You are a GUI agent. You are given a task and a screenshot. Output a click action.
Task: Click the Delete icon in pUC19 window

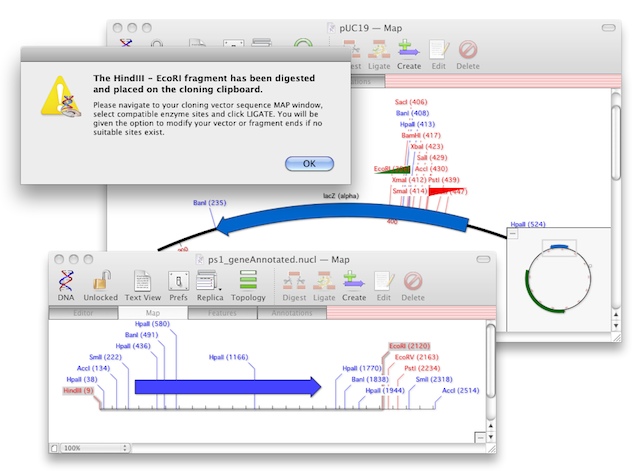coord(468,53)
